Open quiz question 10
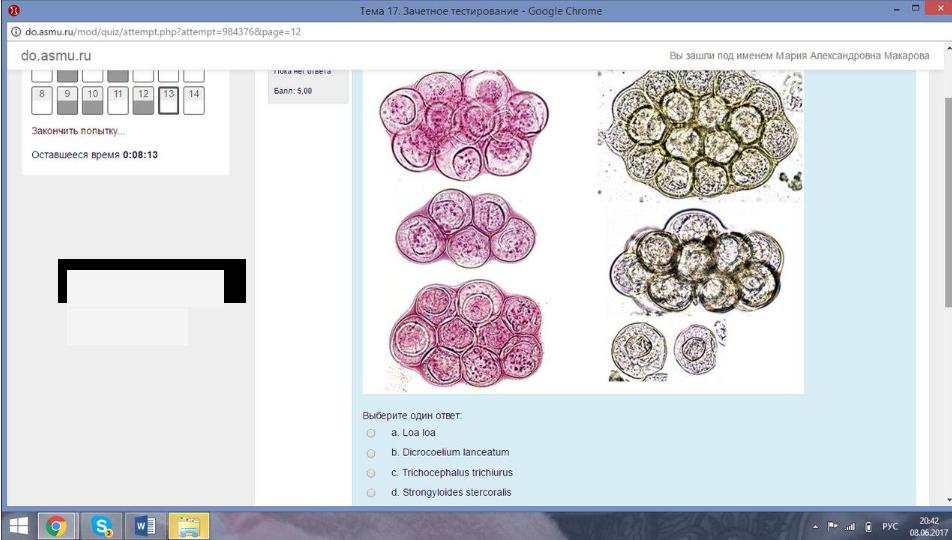 [x=92, y=100]
